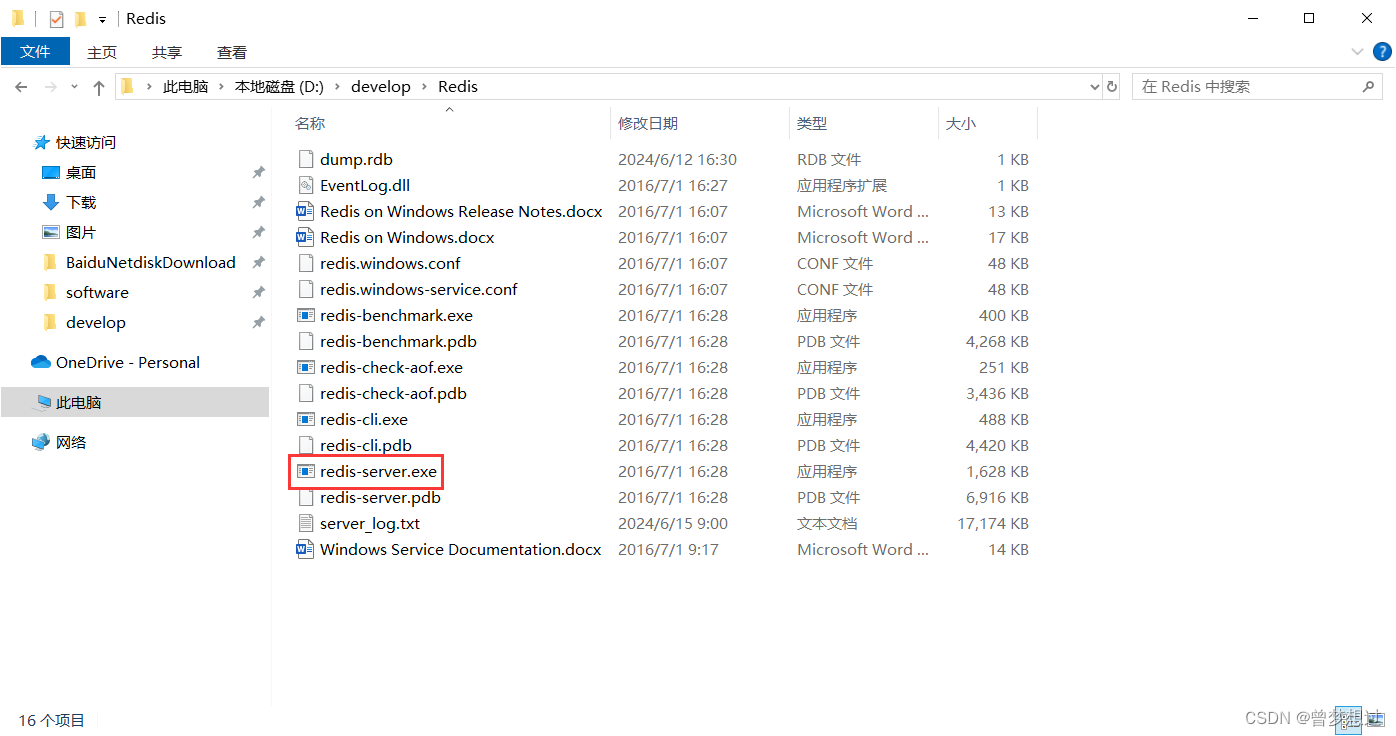Select the redis.windows.conf file name

point(390,263)
